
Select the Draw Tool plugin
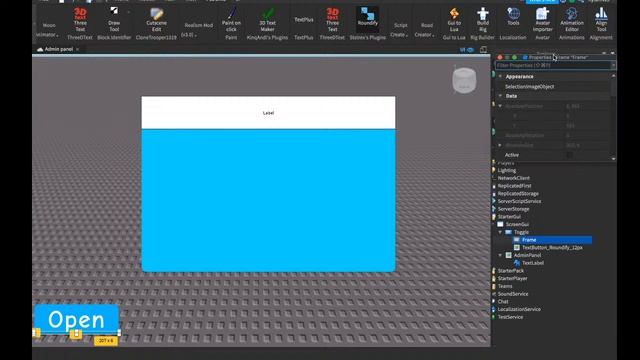pos(114,20)
